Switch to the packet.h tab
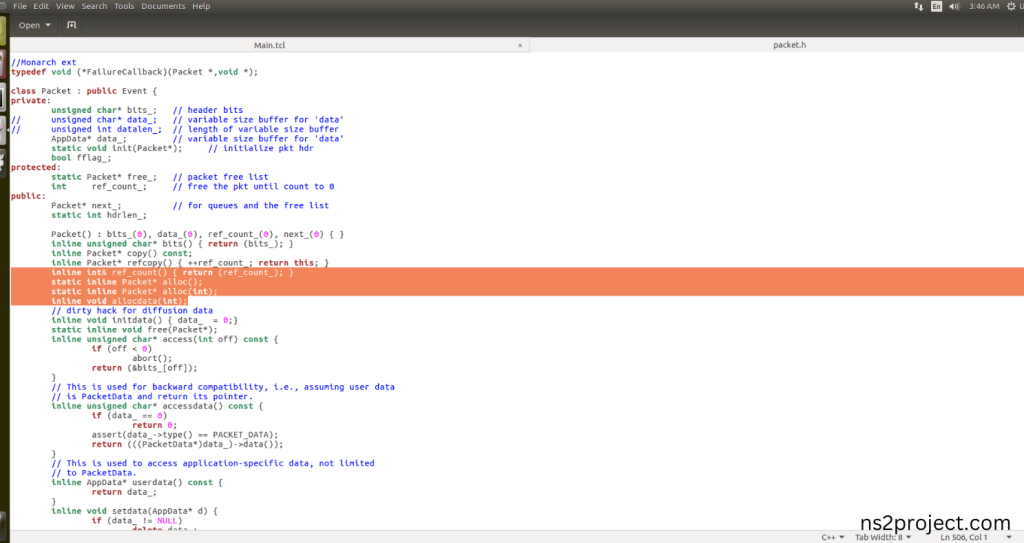 (x=790, y=45)
